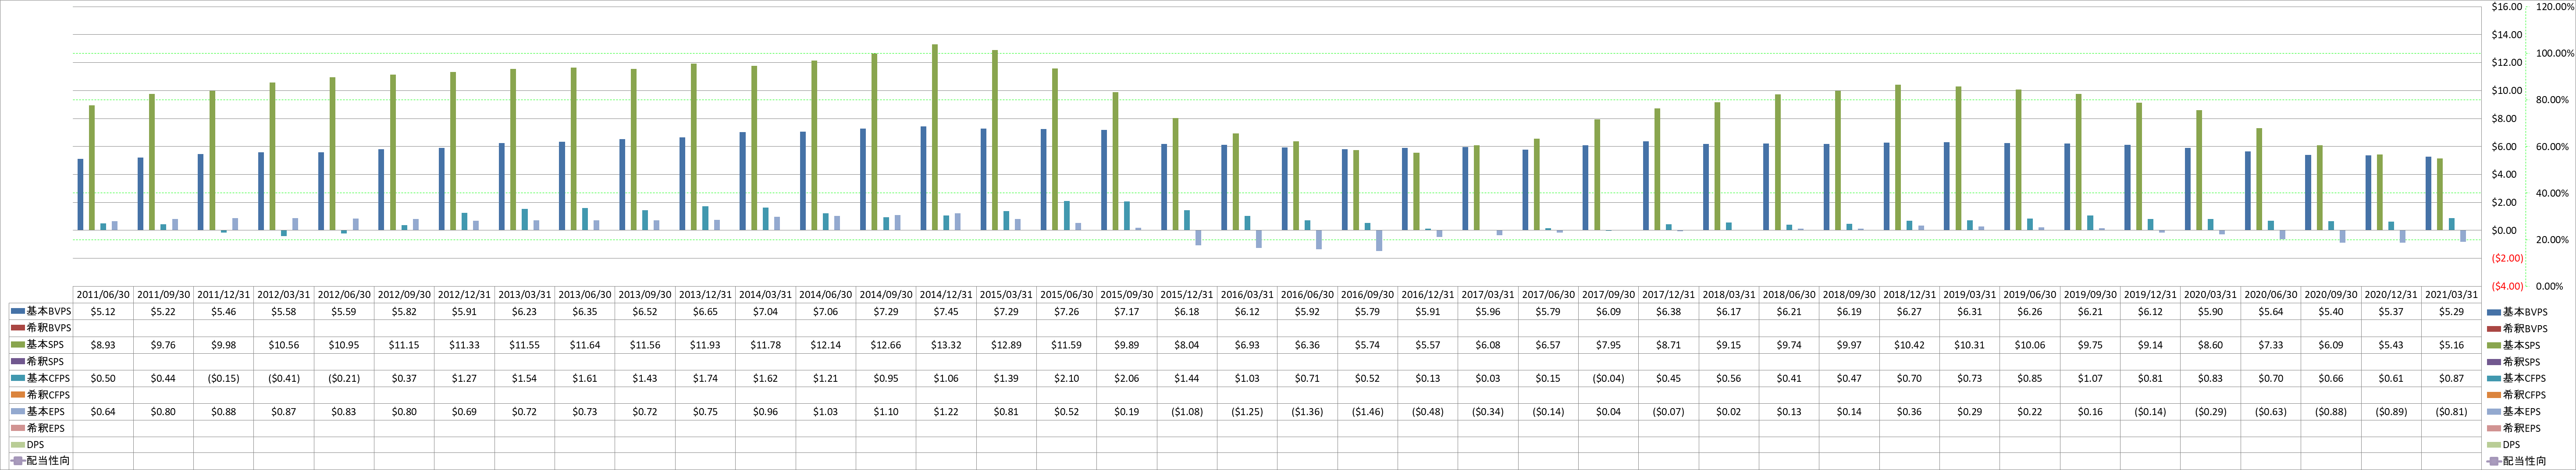
Task: Click the blue 基本BVPS bar for 2011/06/30
Action: coord(81,194)
